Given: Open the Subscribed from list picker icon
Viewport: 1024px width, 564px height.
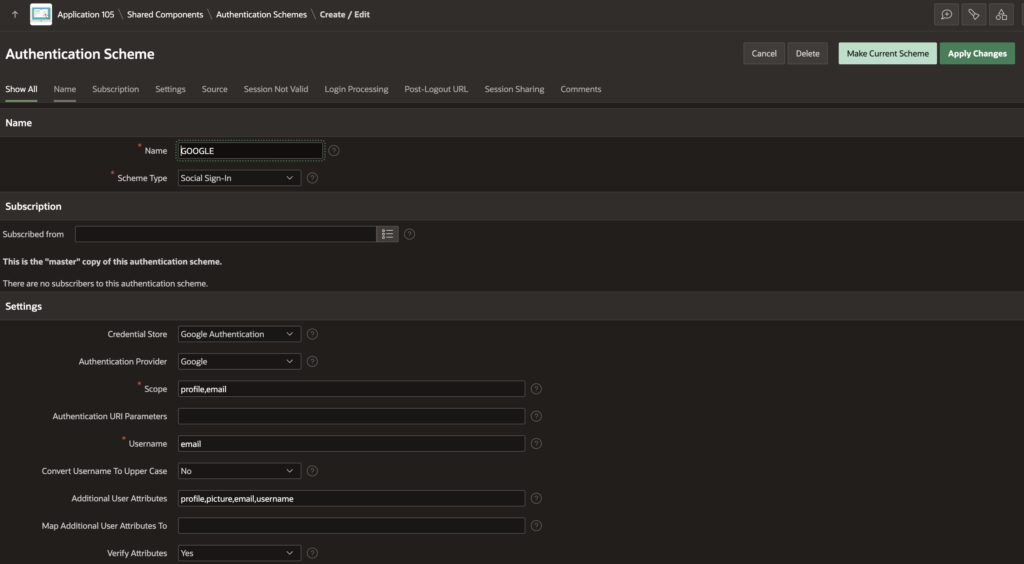Looking at the screenshot, I should (387, 234).
